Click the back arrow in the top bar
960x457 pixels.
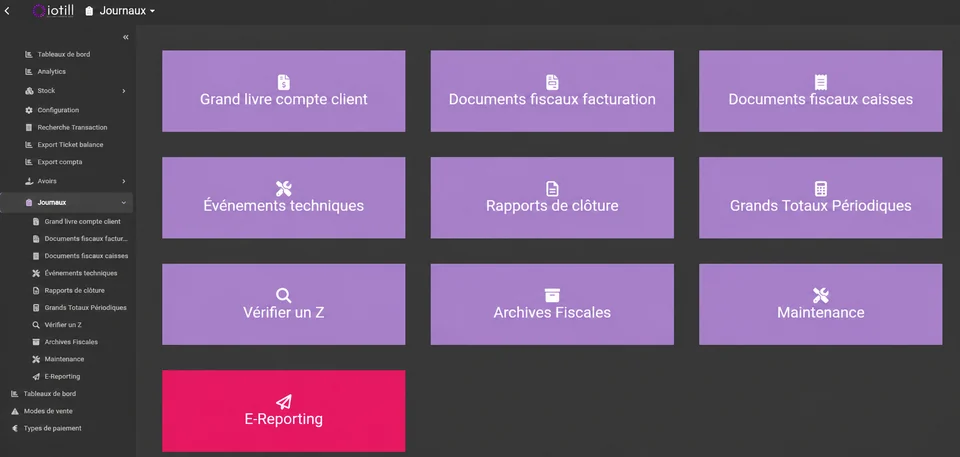pos(7,11)
